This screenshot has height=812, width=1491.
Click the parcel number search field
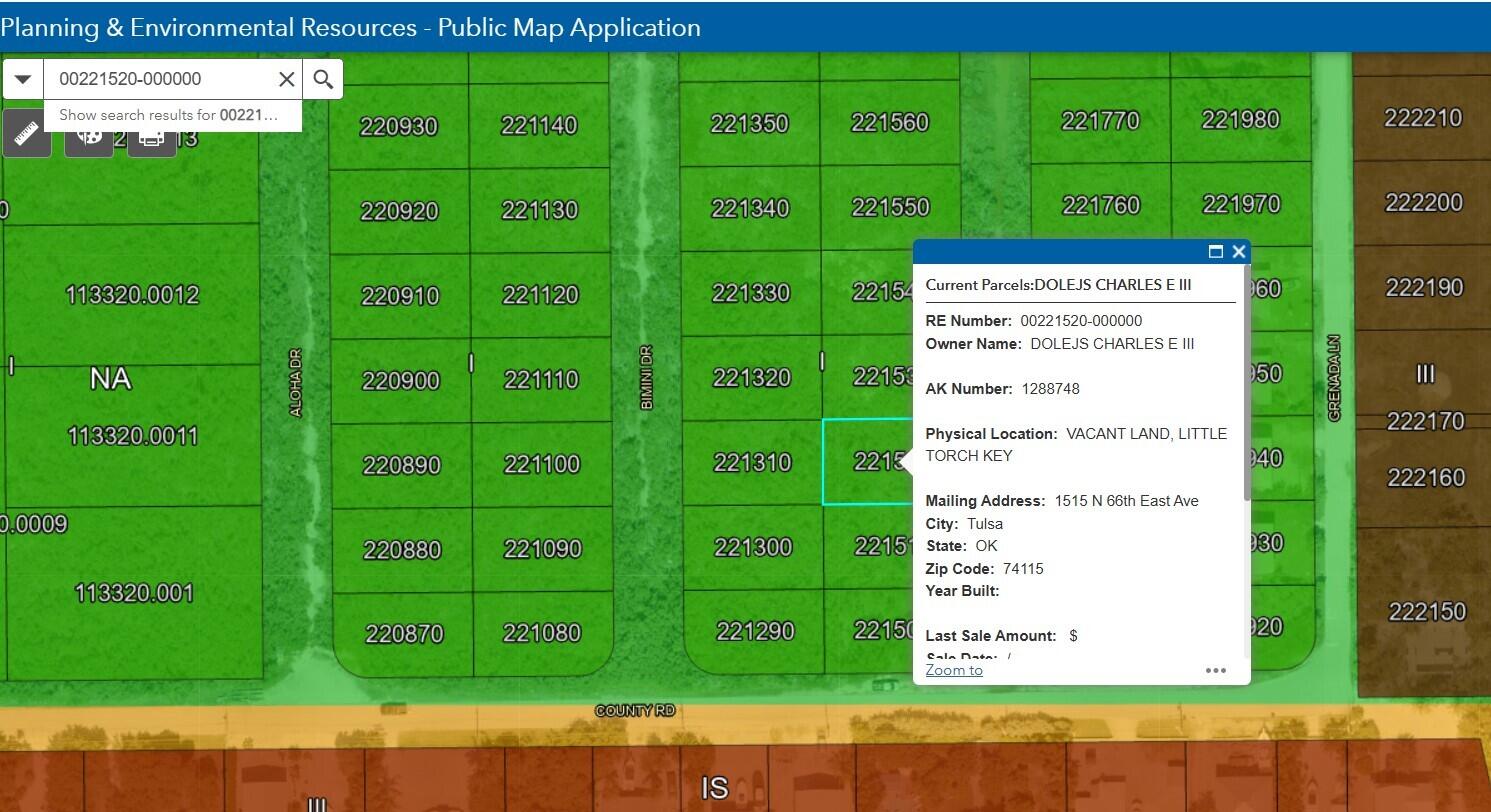(x=160, y=79)
